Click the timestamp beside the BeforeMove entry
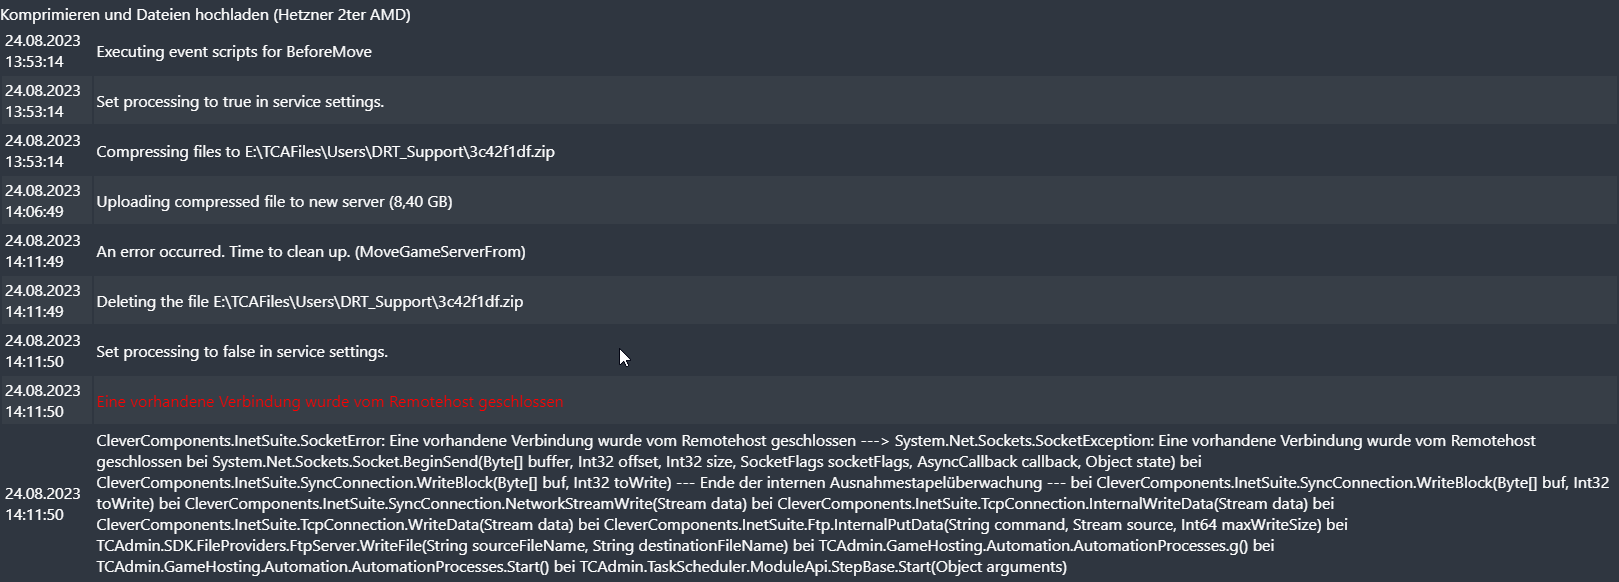 point(43,51)
